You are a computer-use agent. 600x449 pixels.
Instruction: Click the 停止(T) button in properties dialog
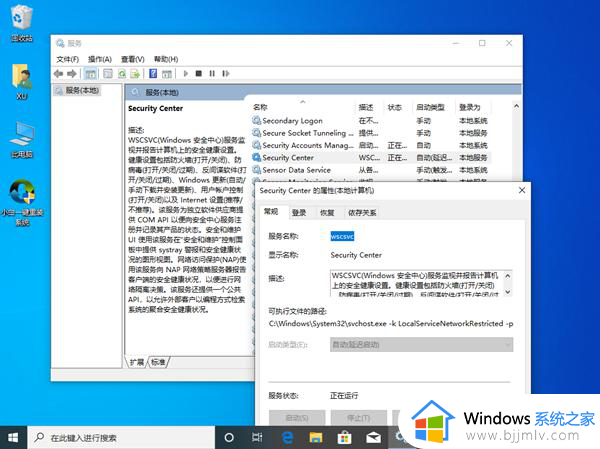point(359,418)
